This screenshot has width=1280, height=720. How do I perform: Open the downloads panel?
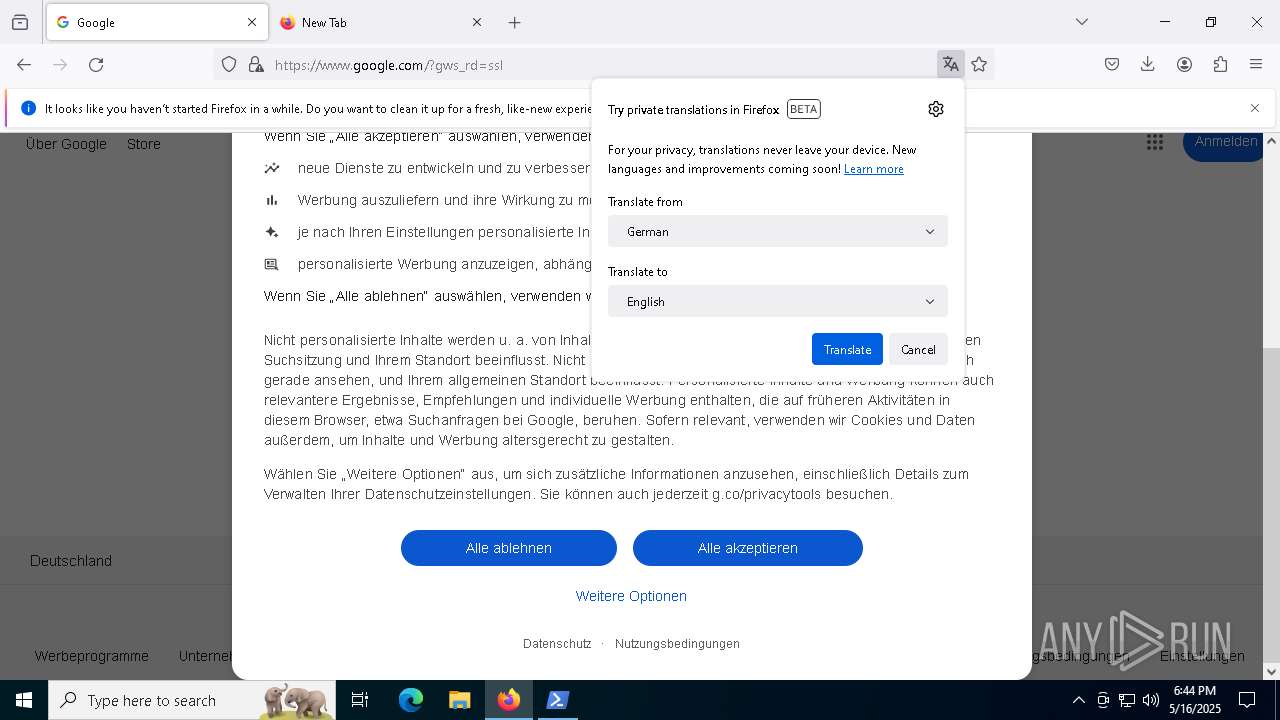click(1148, 65)
